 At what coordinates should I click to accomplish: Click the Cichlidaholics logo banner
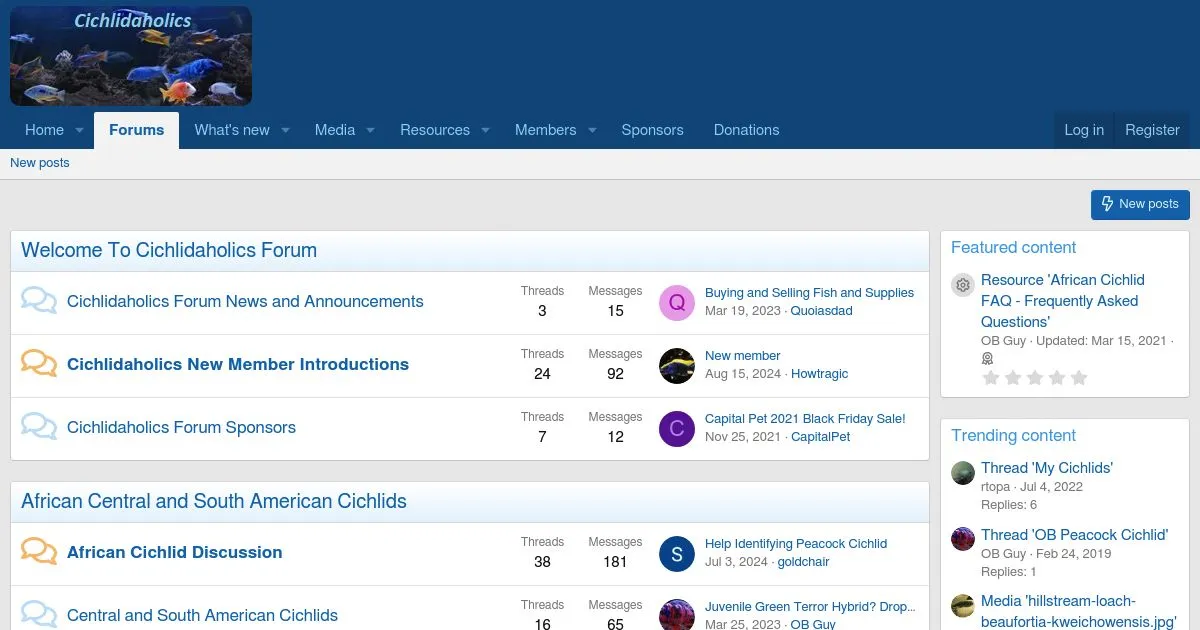pos(131,56)
